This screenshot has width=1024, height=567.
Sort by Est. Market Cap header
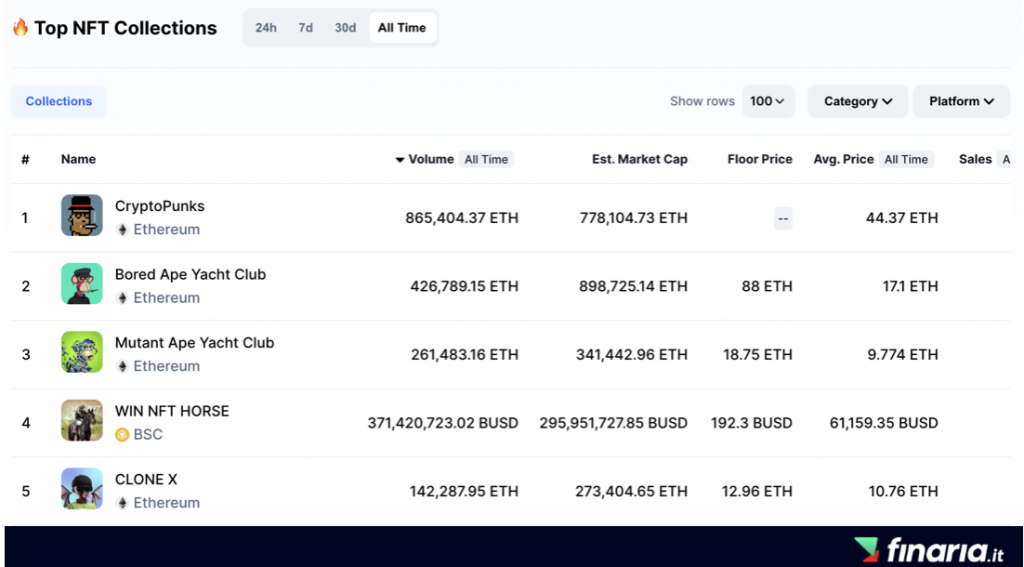coord(640,159)
